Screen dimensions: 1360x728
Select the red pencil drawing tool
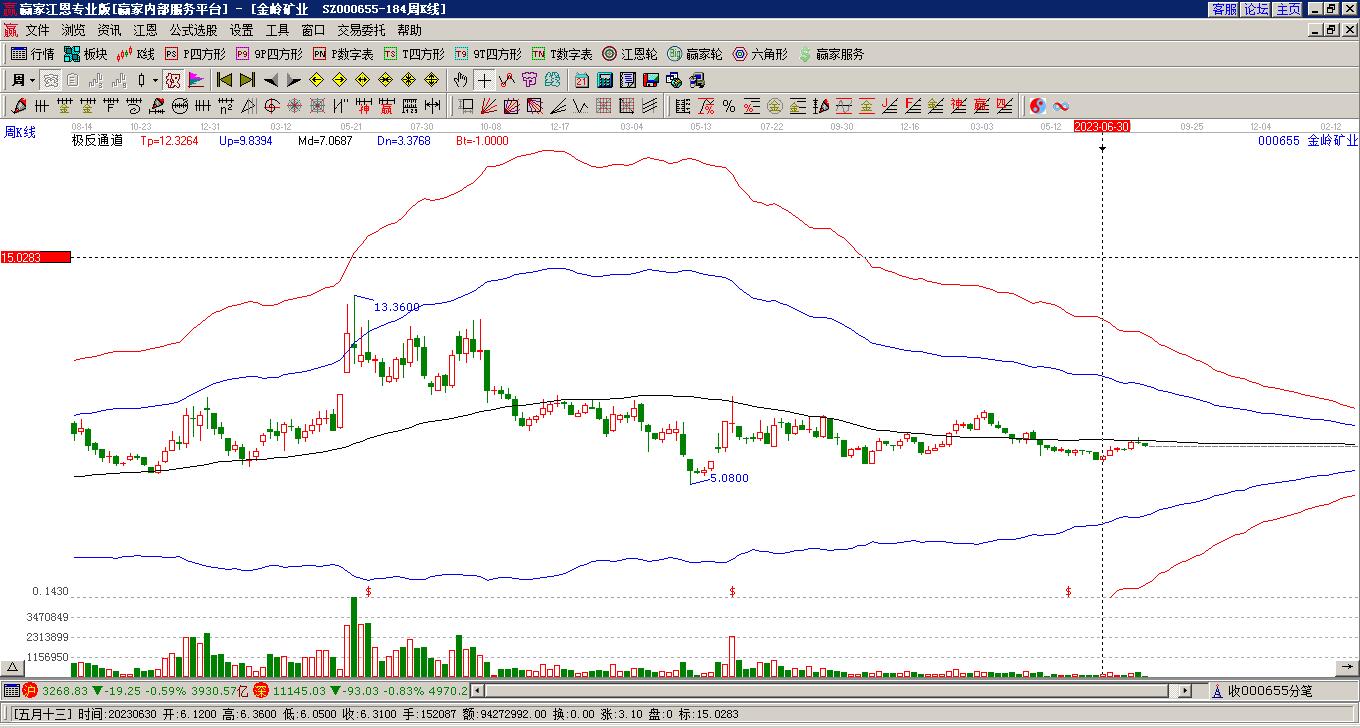point(19,106)
